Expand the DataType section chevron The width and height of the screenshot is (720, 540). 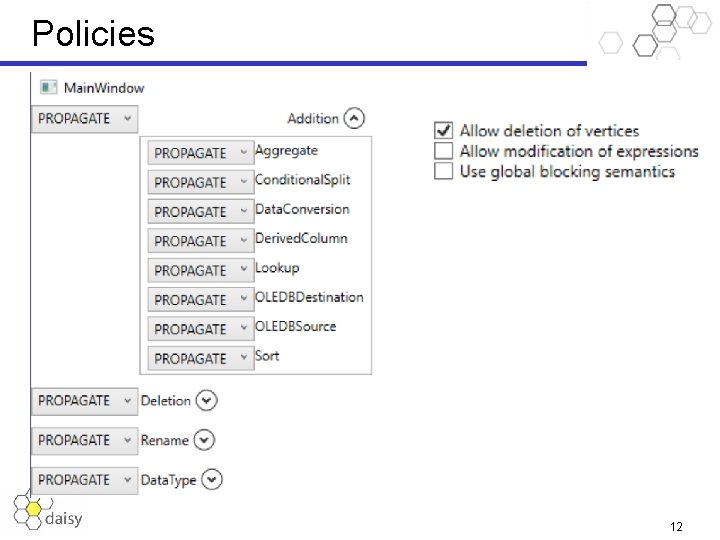pyautogui.click(x=212, y=480)
